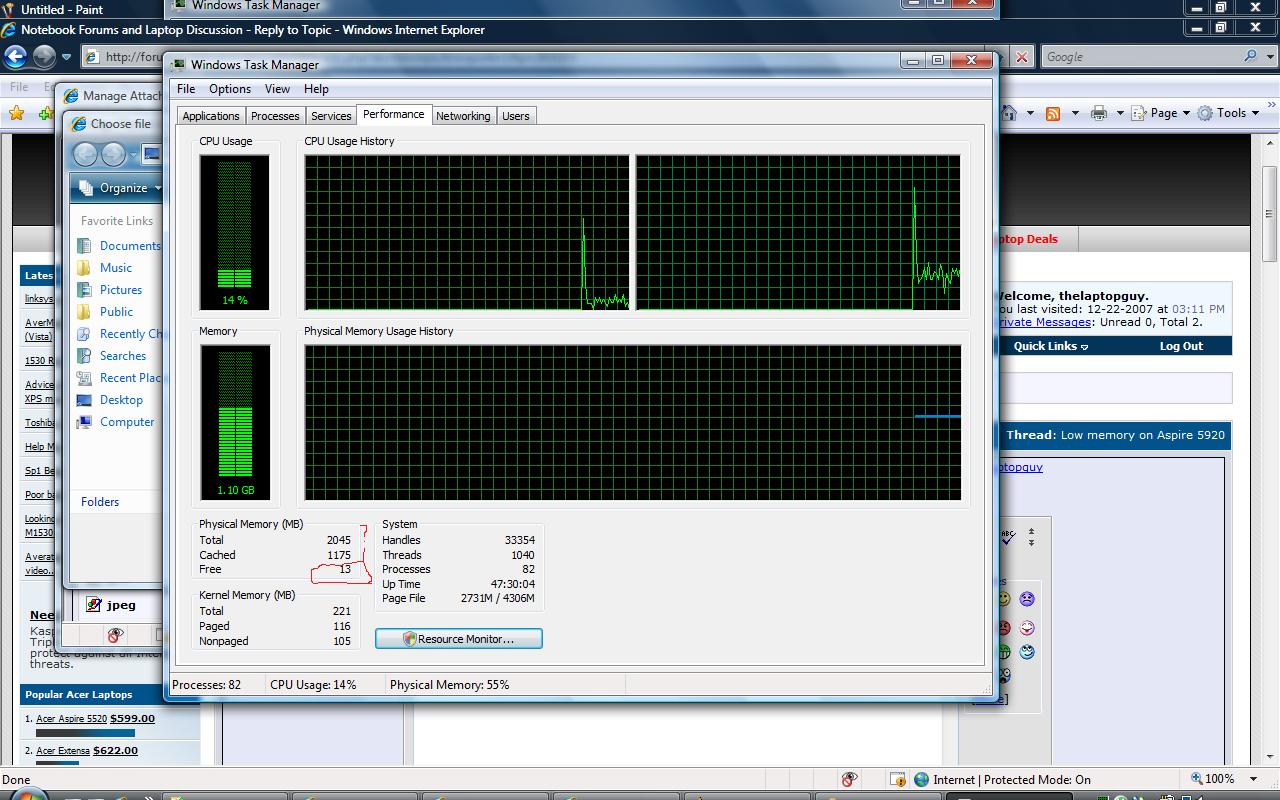The image size is (1280, 800).
Task: Click the red Stop button in Internet Explorer
Action: pyautogui.click(x=1021, y=57)
